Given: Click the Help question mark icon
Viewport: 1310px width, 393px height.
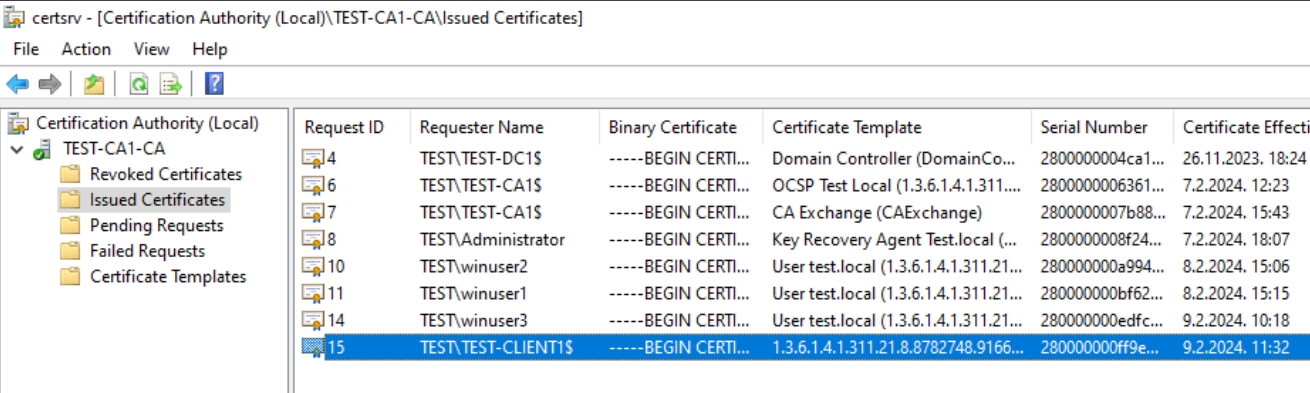Looking at the screenshot, I should (214, 84).
